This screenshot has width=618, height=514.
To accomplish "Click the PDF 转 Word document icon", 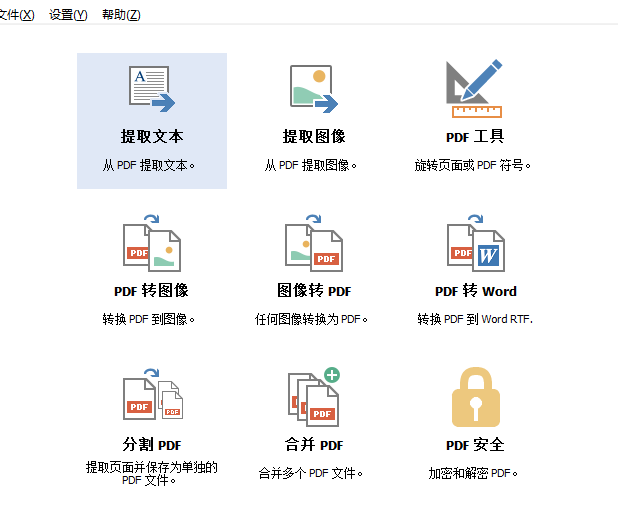I will click(x=475, y=243).
